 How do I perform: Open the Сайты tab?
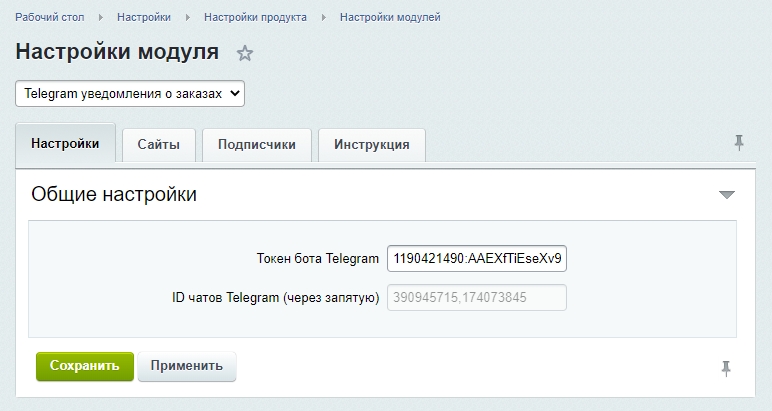click(x=159, y=145)
